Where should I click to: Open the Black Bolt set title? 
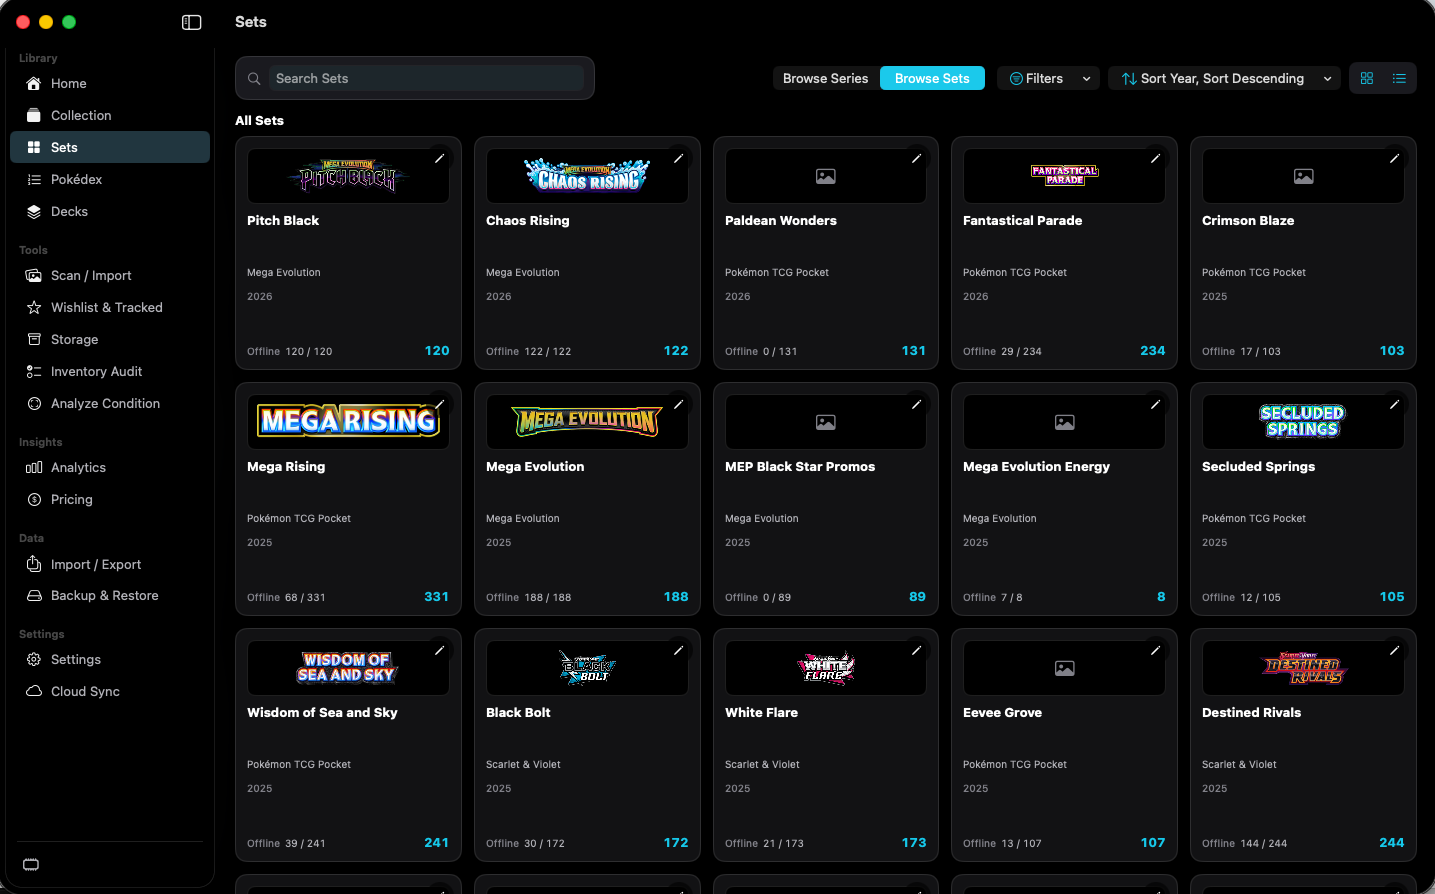tap(518, 712)
